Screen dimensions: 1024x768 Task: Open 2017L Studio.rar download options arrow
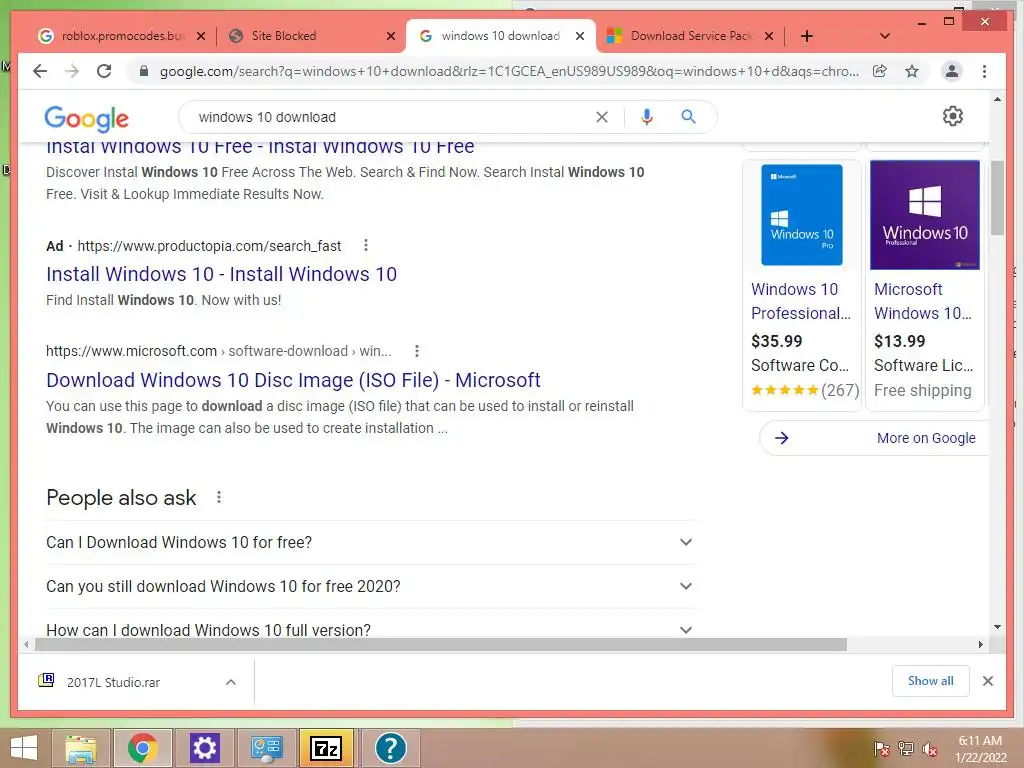click(x=231, y=682)
